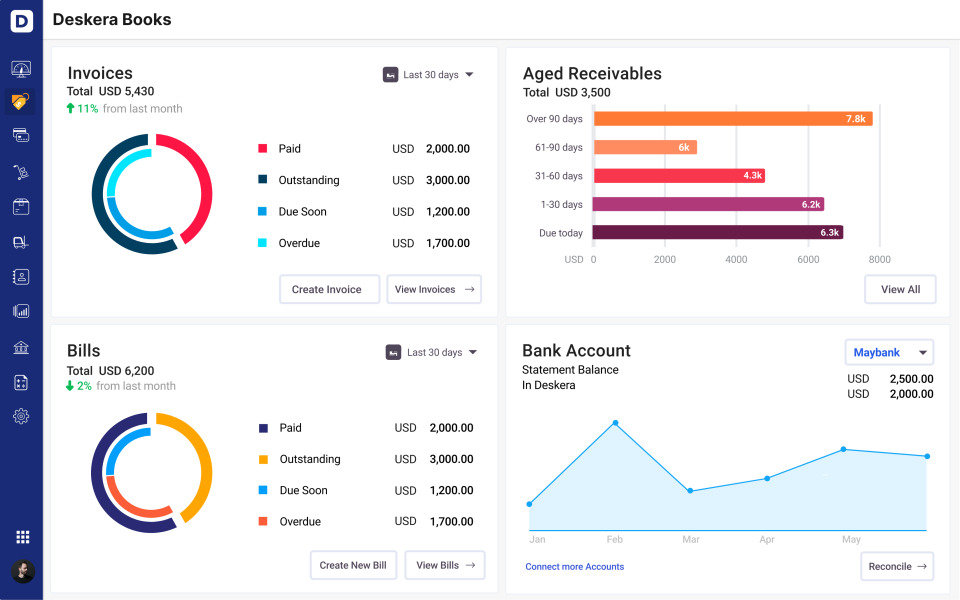
Task: Select the Sell price-tag icon in sidebar
Action: click(x=22, y=101)
